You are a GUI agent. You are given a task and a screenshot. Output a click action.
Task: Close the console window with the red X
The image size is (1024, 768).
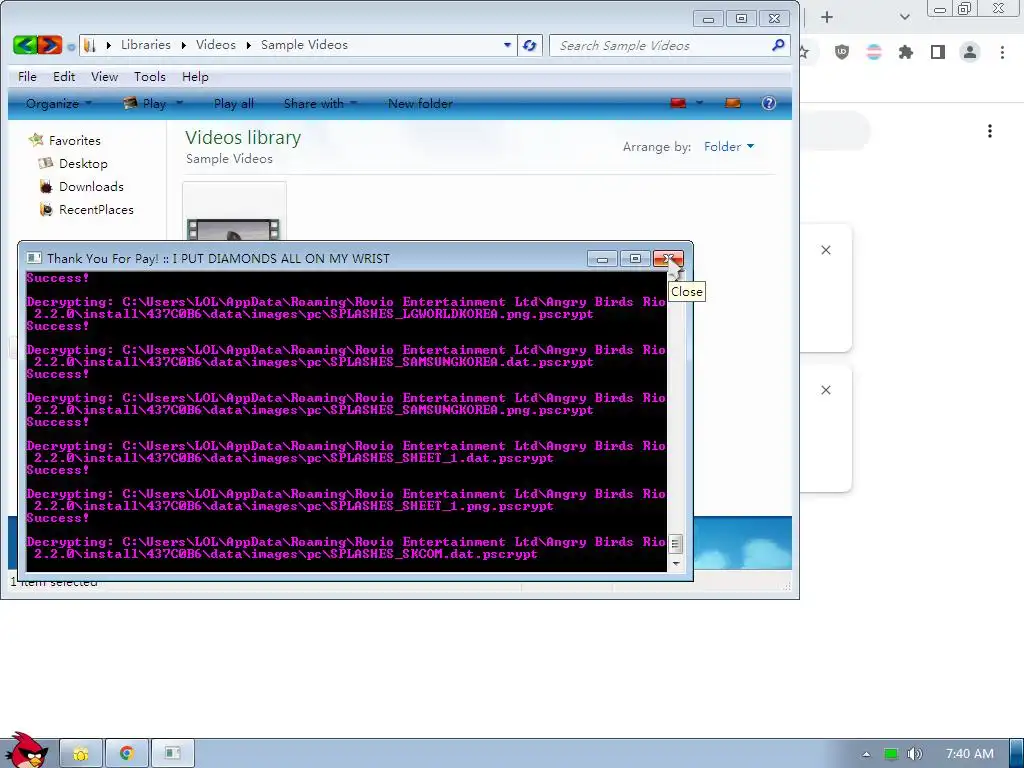pos(668,259)
